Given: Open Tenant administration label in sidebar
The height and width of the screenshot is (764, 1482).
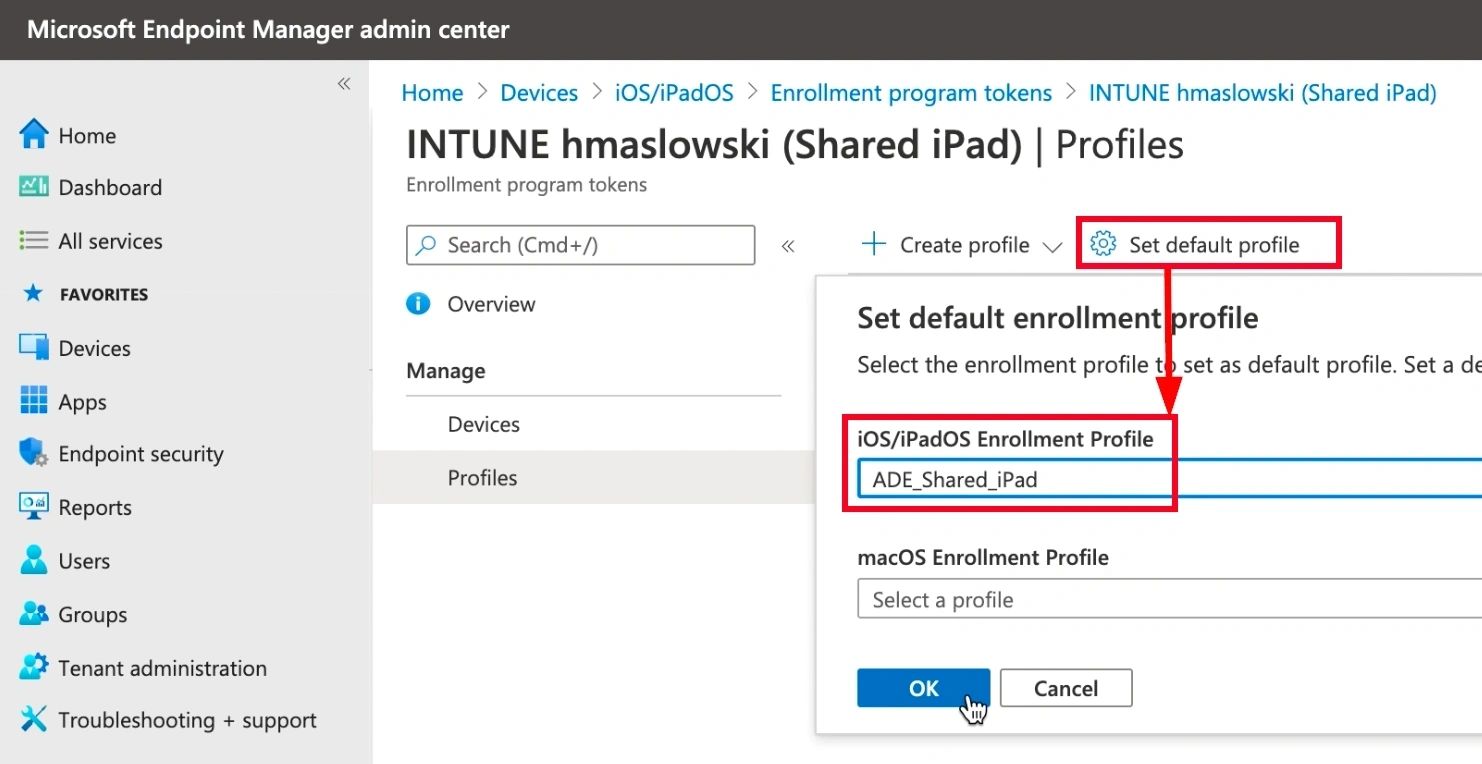Looking at the screenshot, I should click(162, 668).
